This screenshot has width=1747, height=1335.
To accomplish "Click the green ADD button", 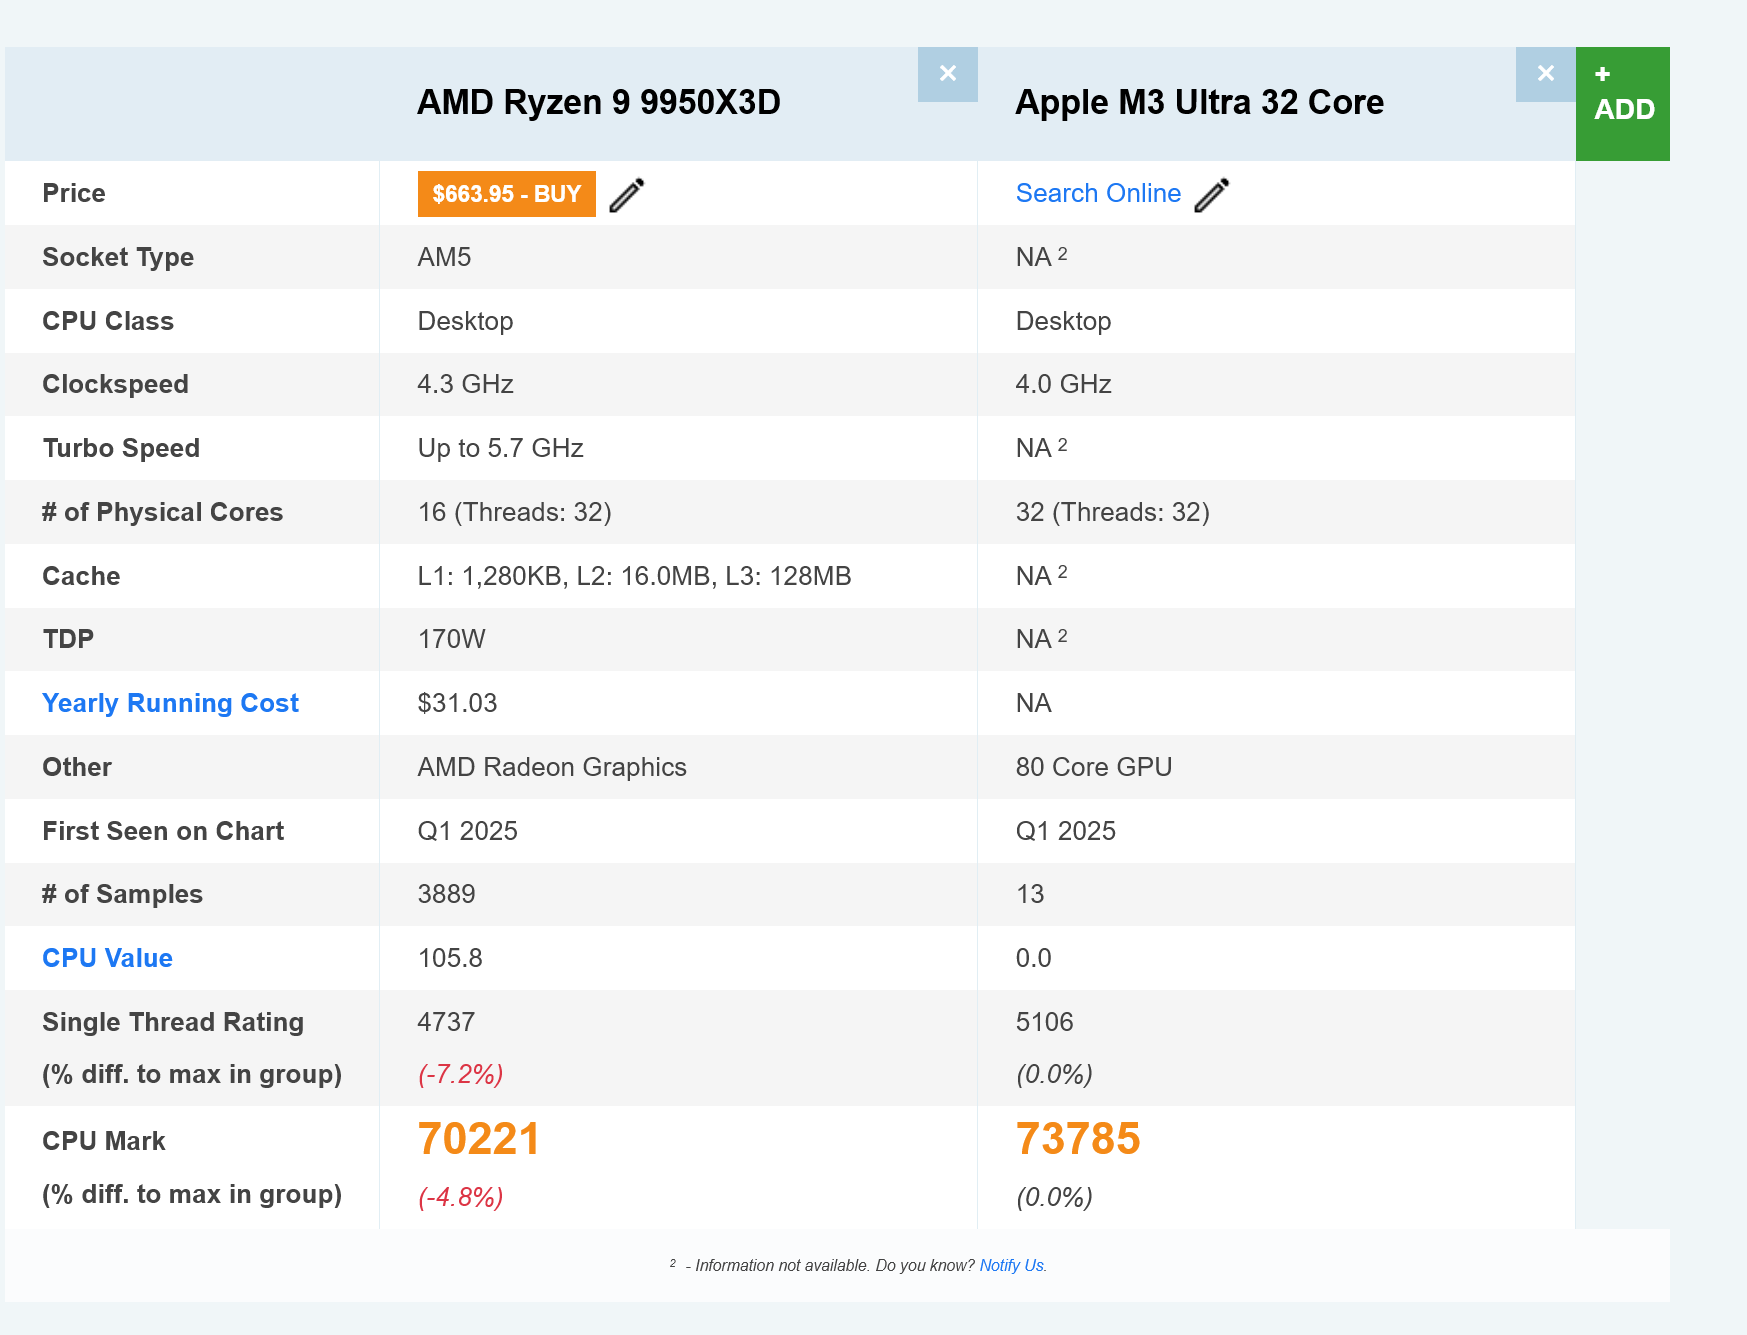I will point(1622,103).
